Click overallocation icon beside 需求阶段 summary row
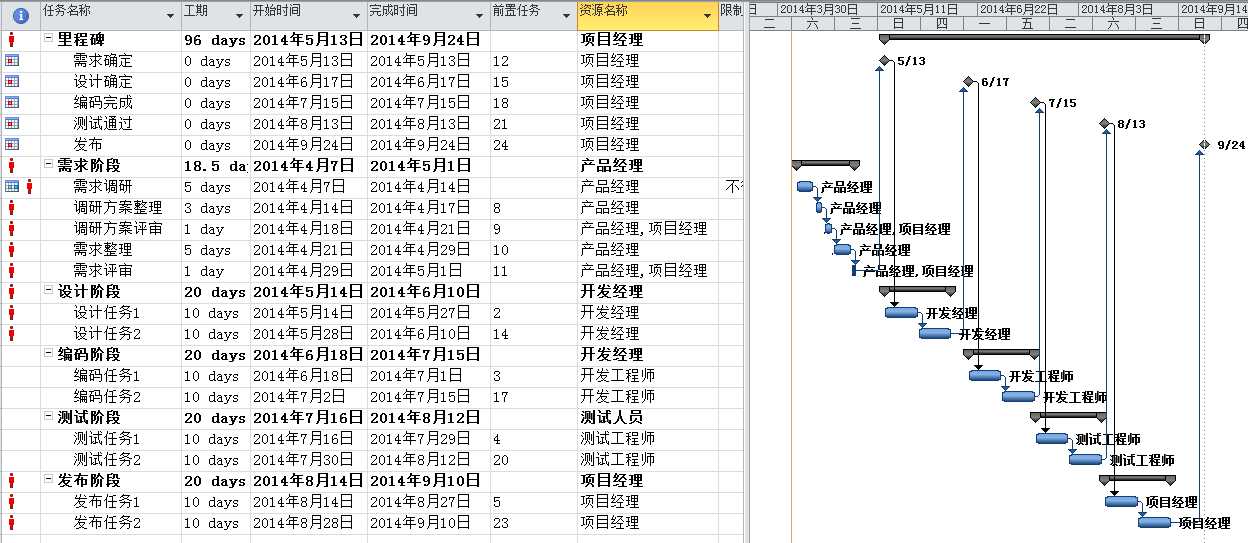 (12, 166)
